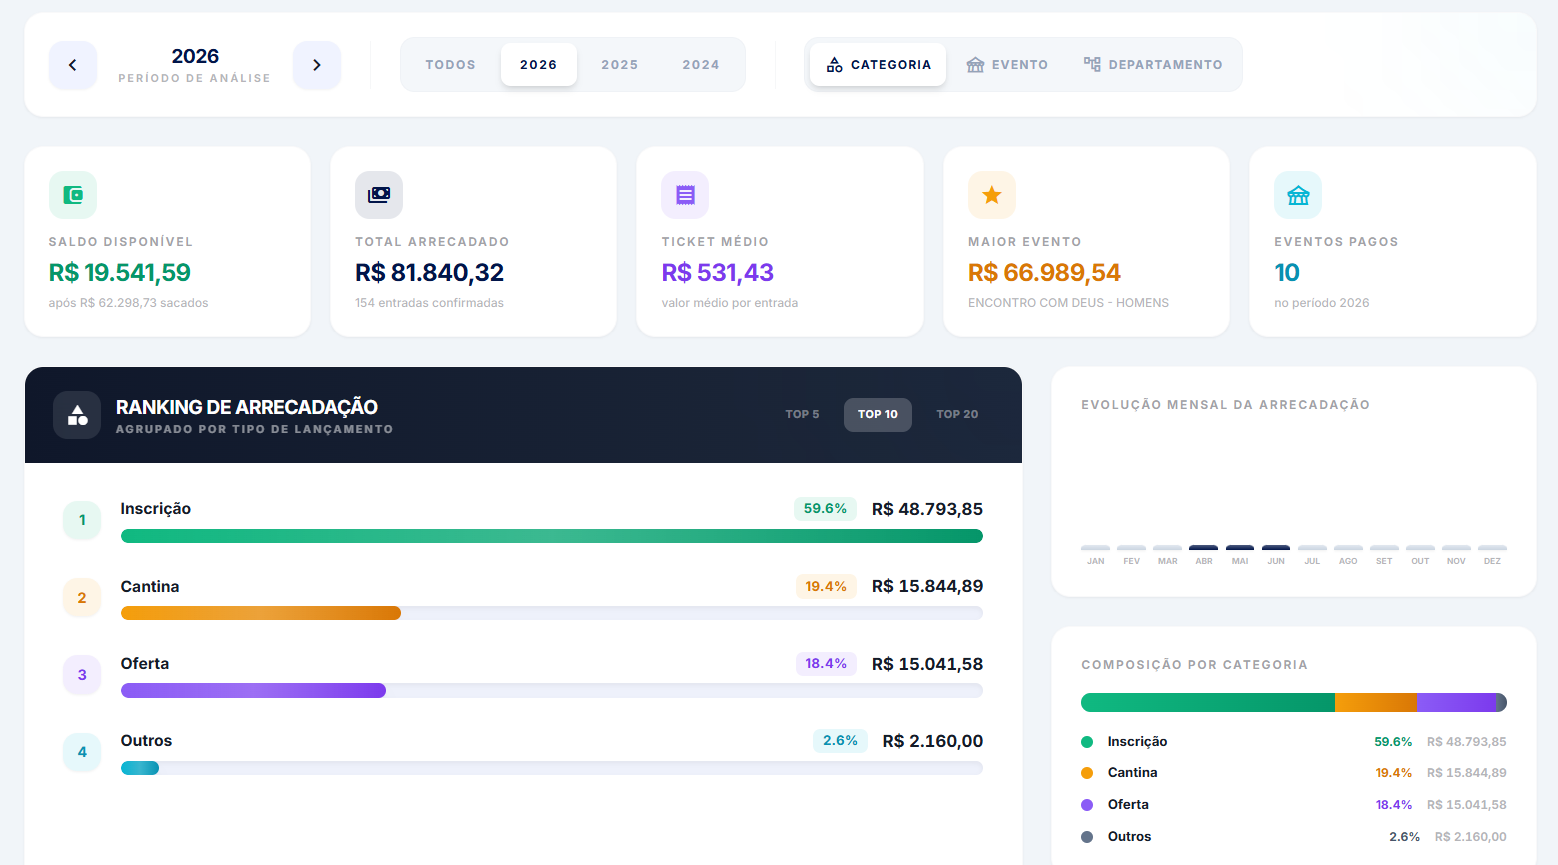Click the Total Arrecadado cash icon

[x=379, y=195]
